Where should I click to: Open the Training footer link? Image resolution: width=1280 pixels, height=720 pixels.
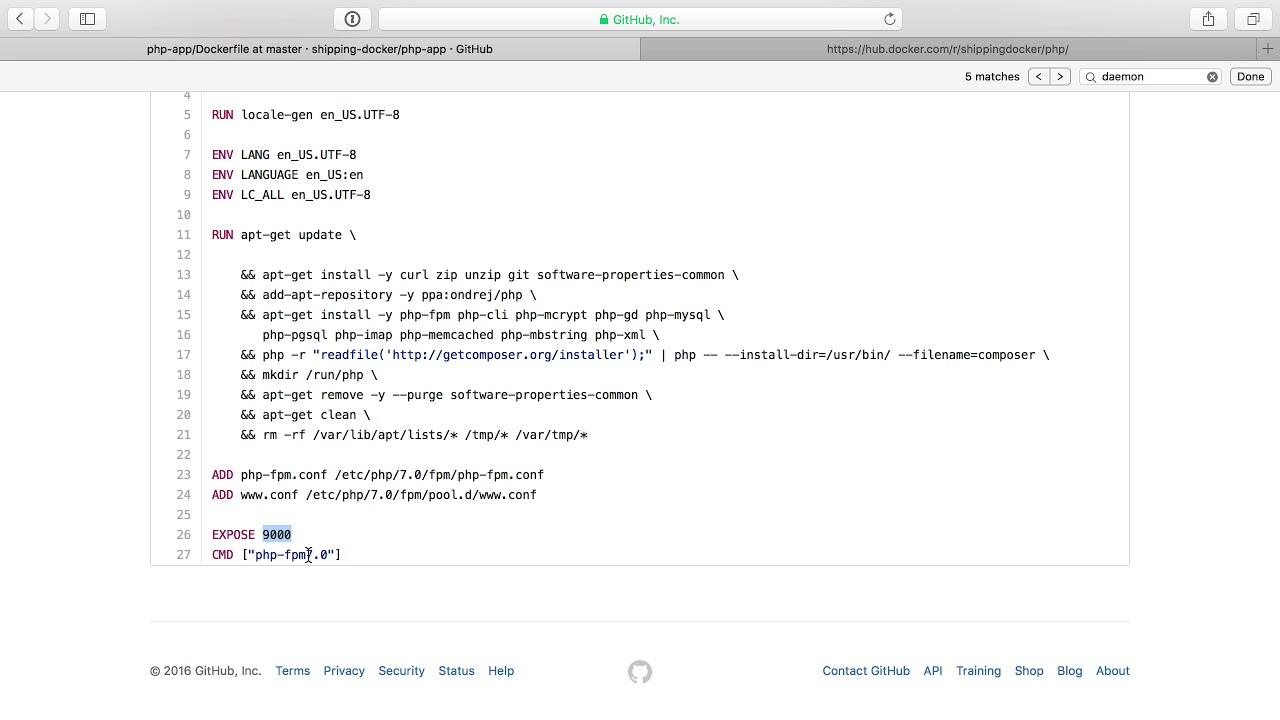point(978,671)
